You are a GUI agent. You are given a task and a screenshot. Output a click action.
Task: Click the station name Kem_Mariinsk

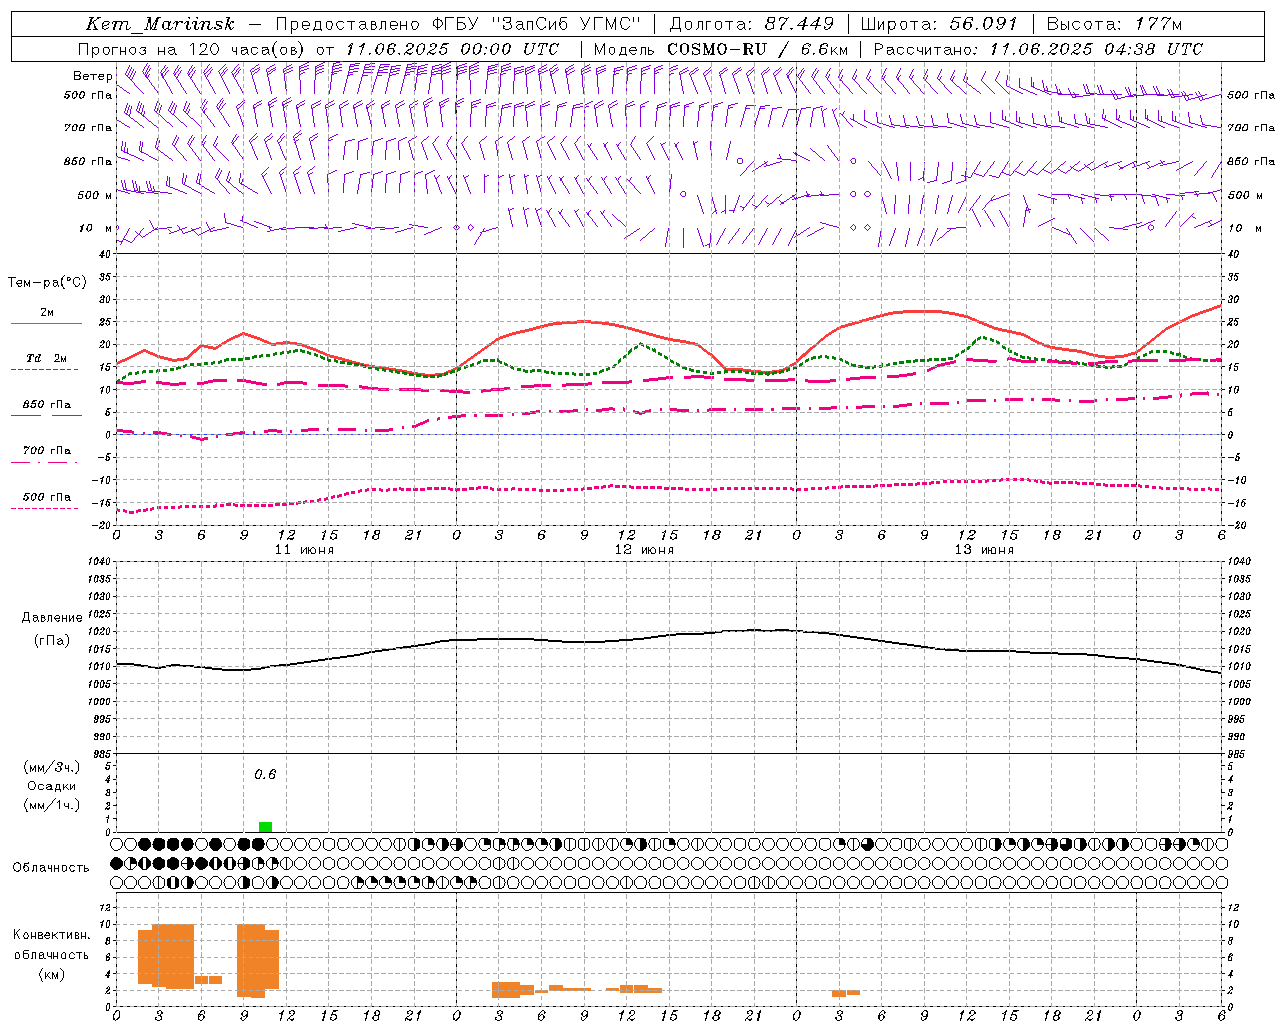(160, 24)
